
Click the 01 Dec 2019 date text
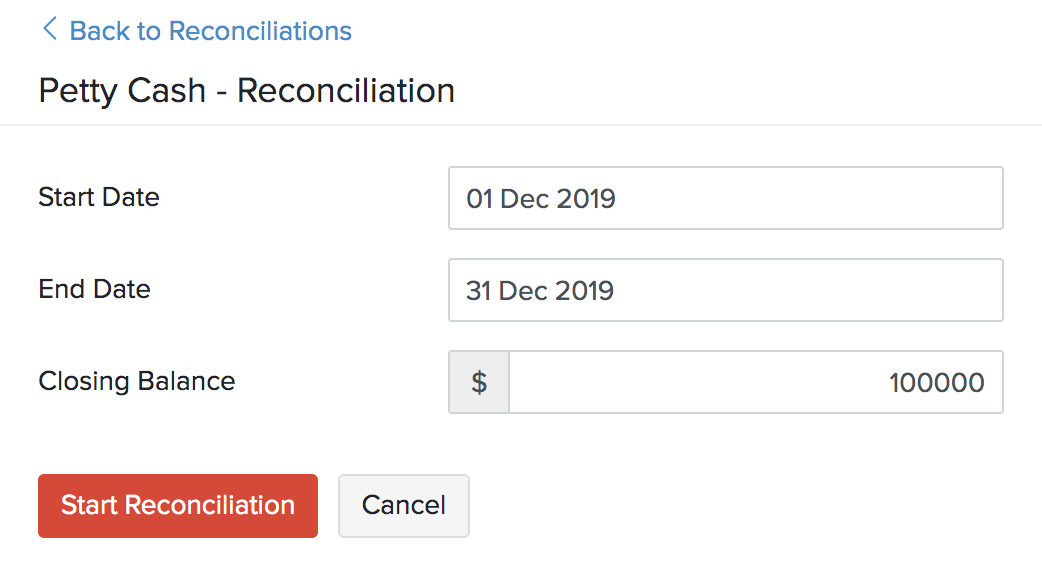(540, 199)
